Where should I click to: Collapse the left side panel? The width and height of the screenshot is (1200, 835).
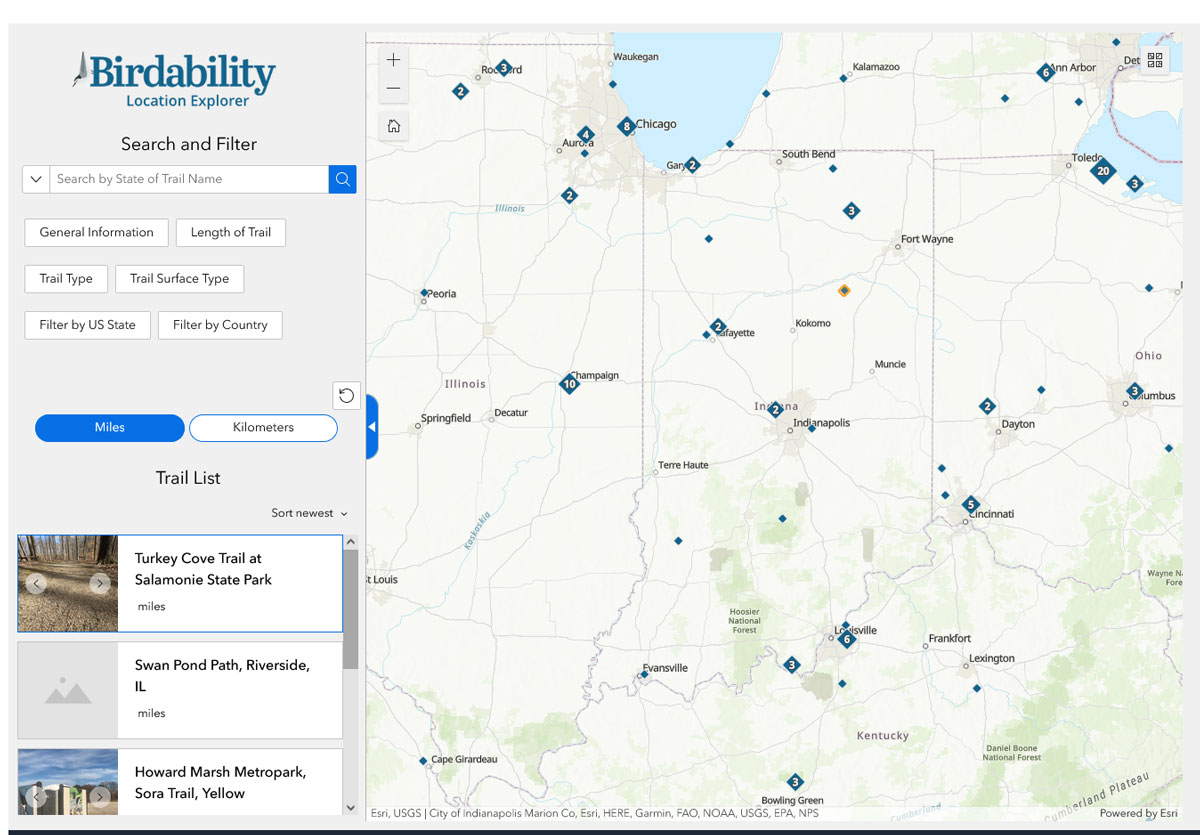pyautogui.click(x=372, y=427)
